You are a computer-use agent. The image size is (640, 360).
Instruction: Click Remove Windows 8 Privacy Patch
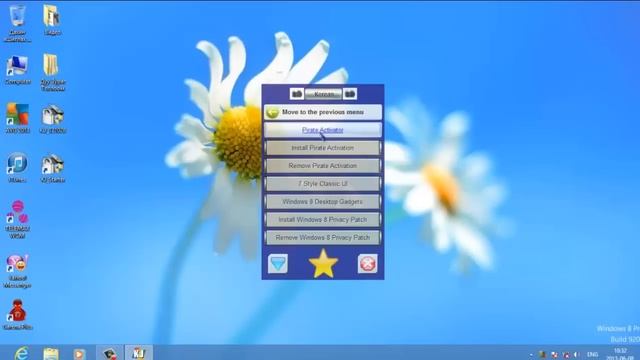[x=323, y=238]
